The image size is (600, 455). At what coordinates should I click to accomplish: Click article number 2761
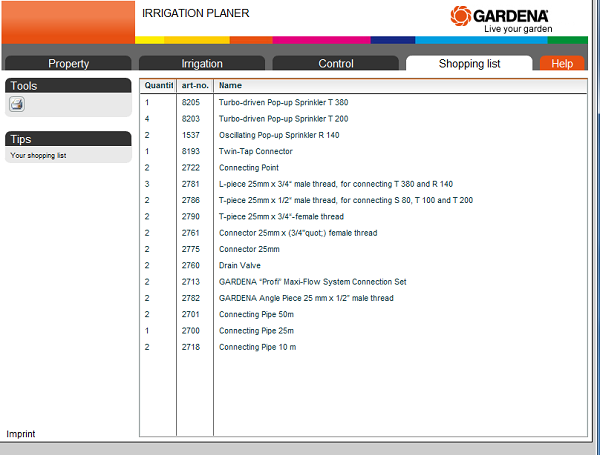point(191,233)
